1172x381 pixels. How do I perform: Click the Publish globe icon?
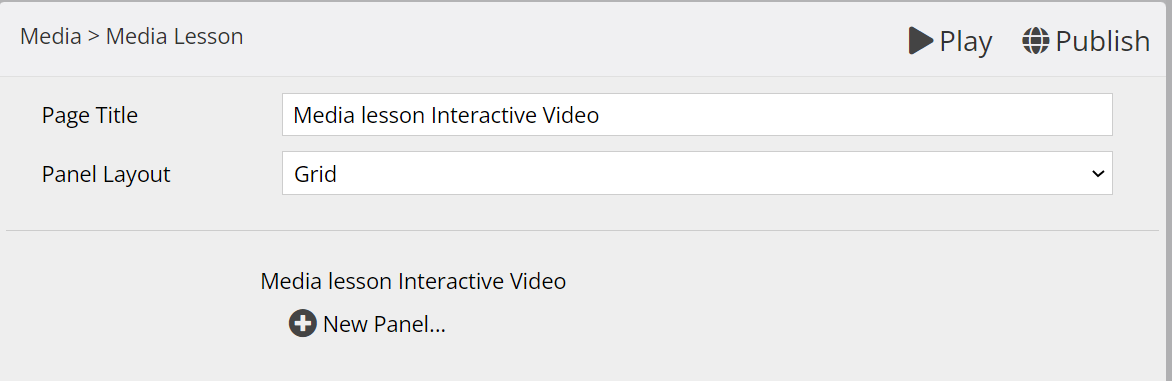pos(1036,40)
